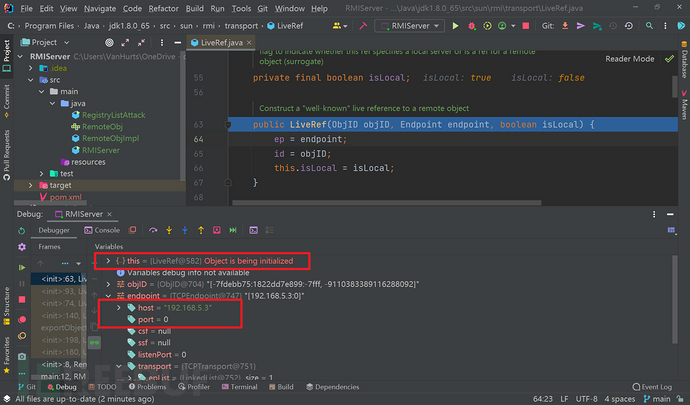Open RemoteObjImpl in project tree

(110, 138)
